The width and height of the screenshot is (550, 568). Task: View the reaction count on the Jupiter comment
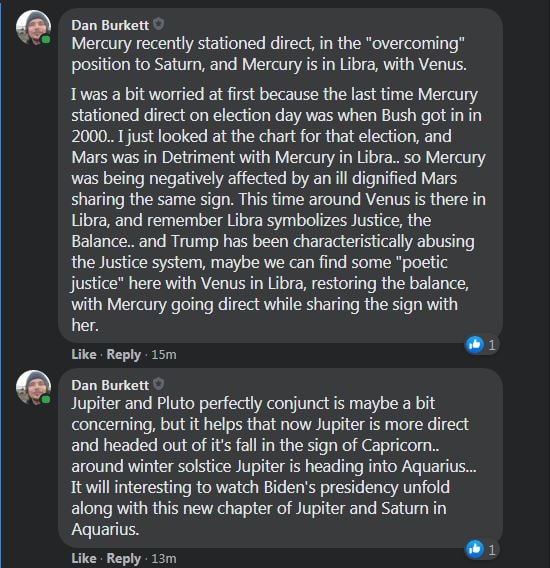[492, 550]
